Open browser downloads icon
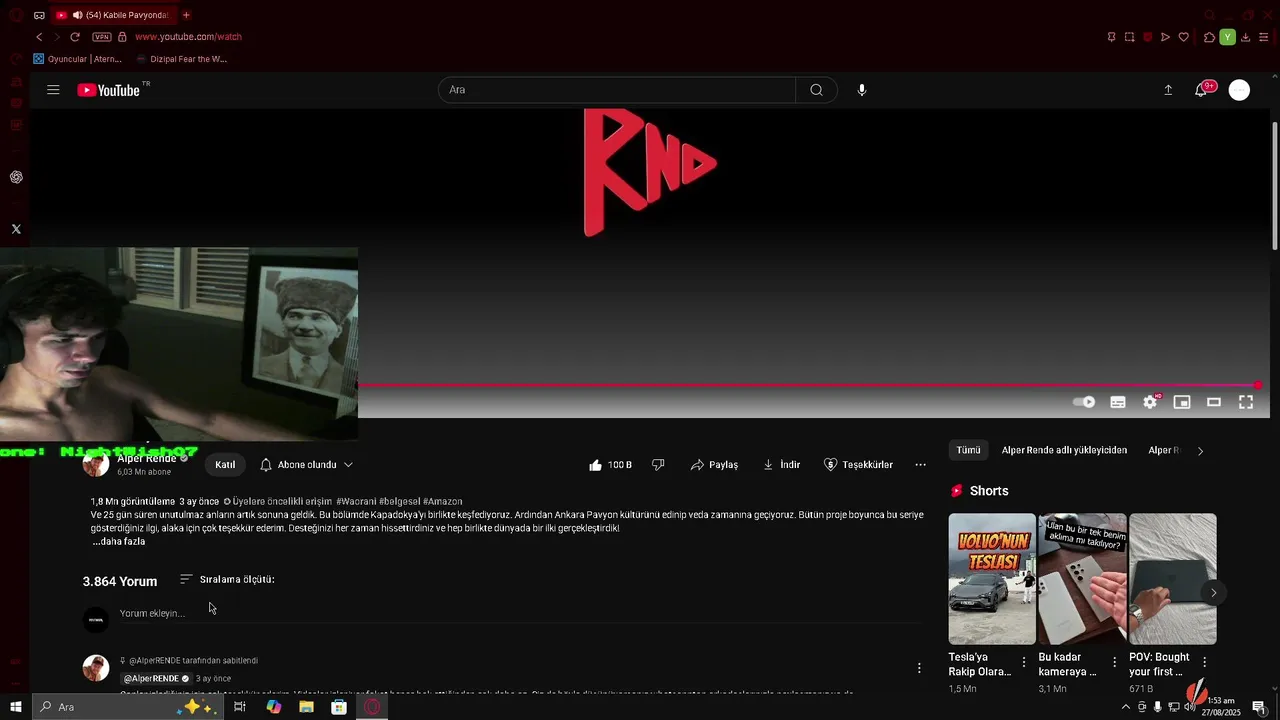Viewport: 1280px width, 720px height. tap(1246, 37)
